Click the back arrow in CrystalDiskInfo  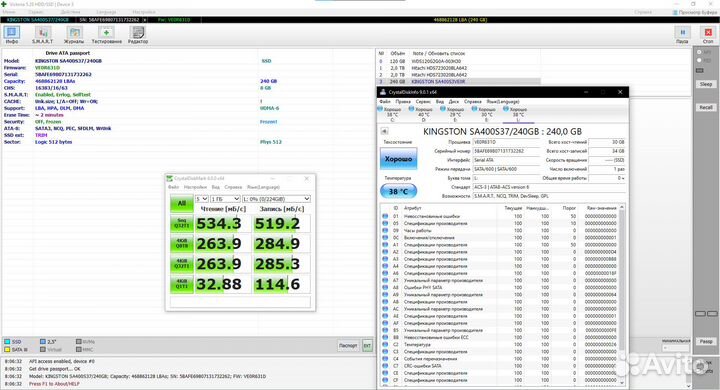tap(384, 131)
